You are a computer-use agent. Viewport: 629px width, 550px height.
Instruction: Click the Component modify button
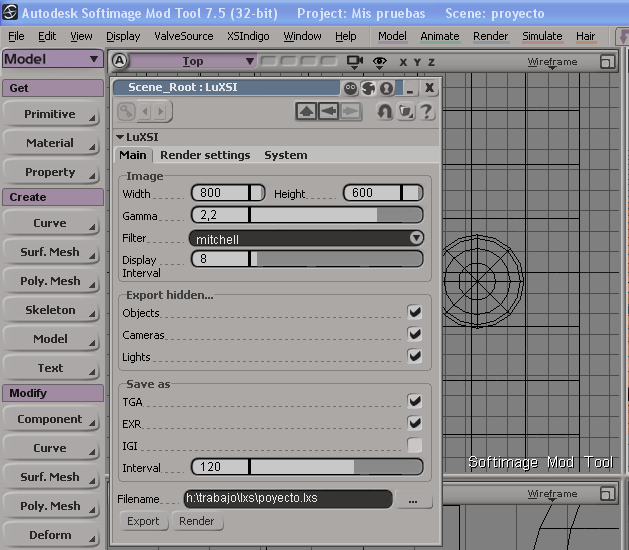[x=51, y=419]
